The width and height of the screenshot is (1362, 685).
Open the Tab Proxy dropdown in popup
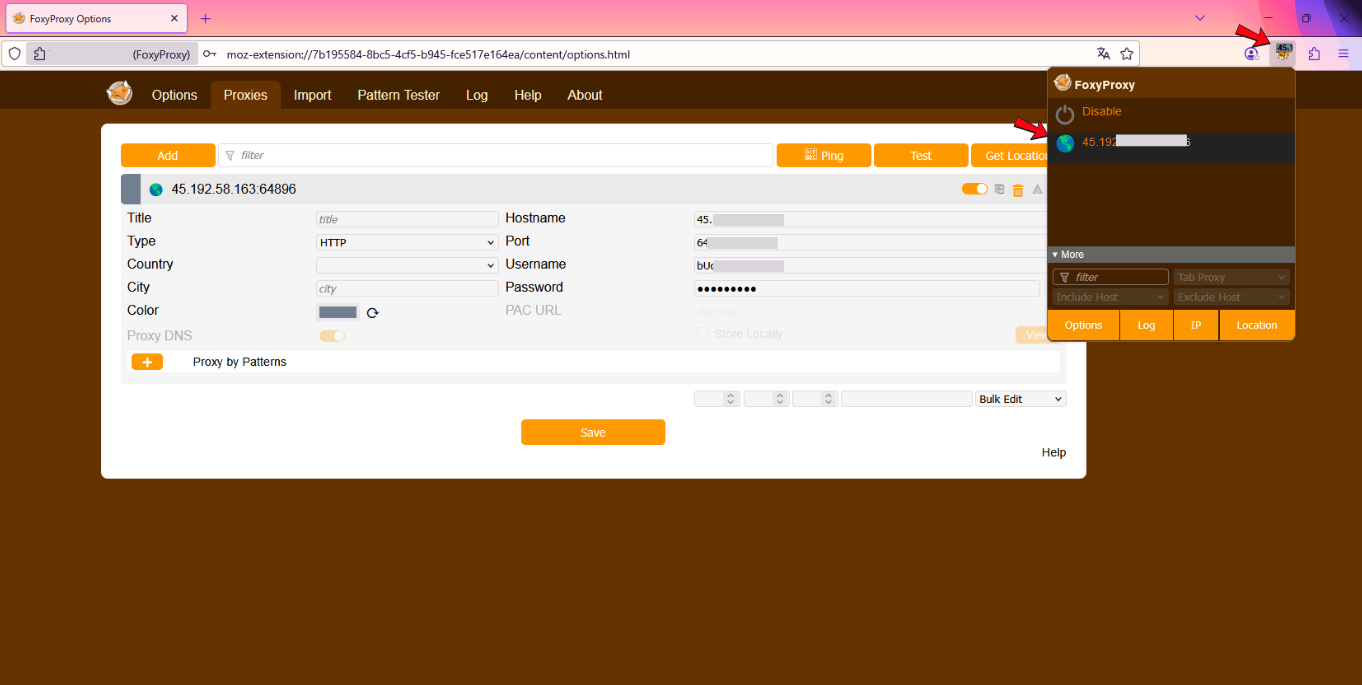tap(1231, 277)
